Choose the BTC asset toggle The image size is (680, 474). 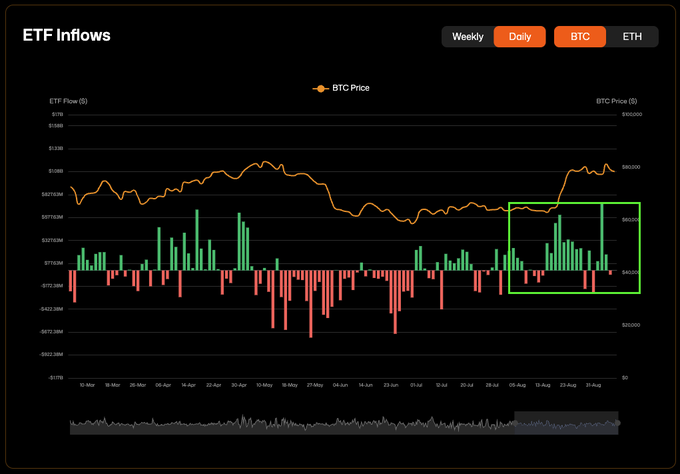[580, 37]
